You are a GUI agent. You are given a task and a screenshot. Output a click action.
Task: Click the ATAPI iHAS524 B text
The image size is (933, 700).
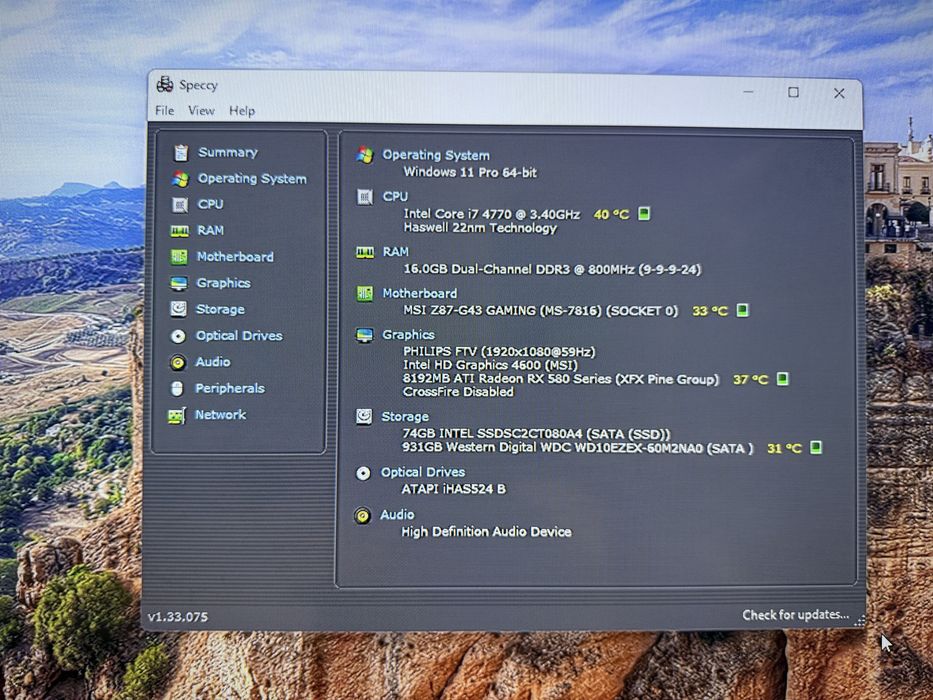tap(453, 489)
